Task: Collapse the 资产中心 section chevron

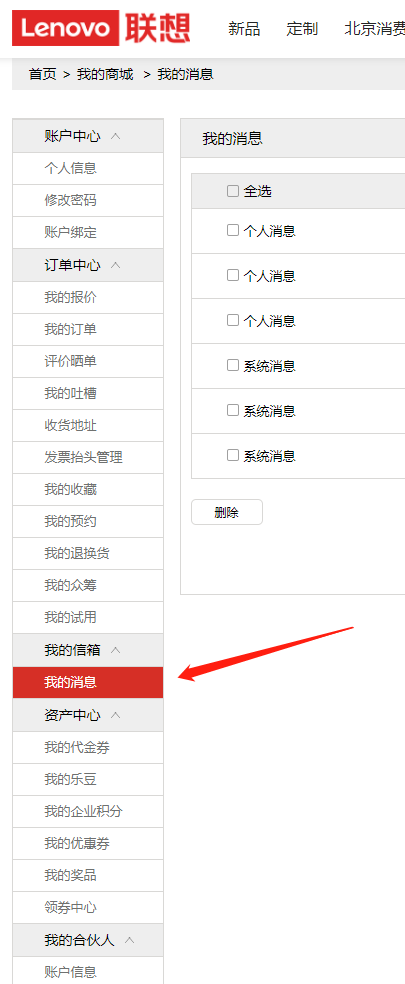Action: tap(116, 715)
